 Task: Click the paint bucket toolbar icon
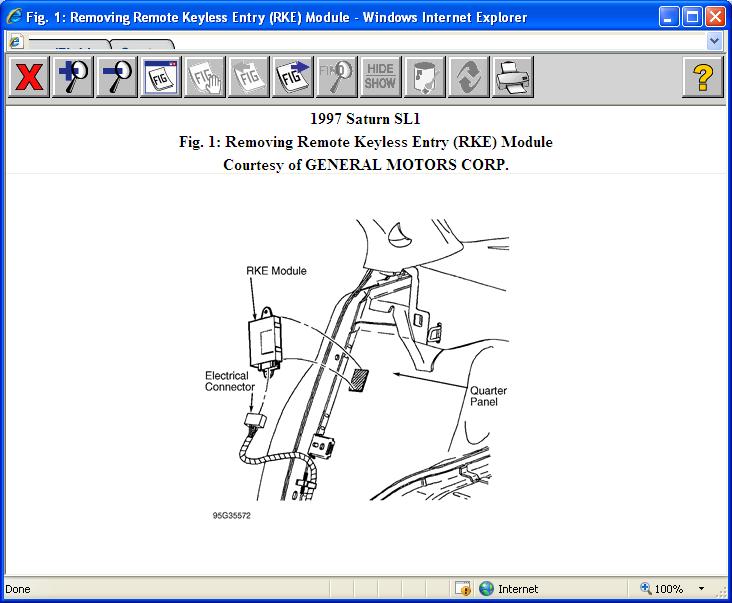(425, 77)
